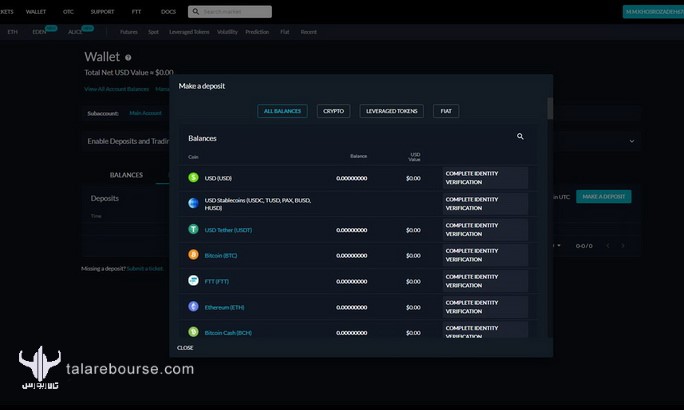Select the Main Account subaccount link
This screenshot has height=410, width=684.
(145, 113)
